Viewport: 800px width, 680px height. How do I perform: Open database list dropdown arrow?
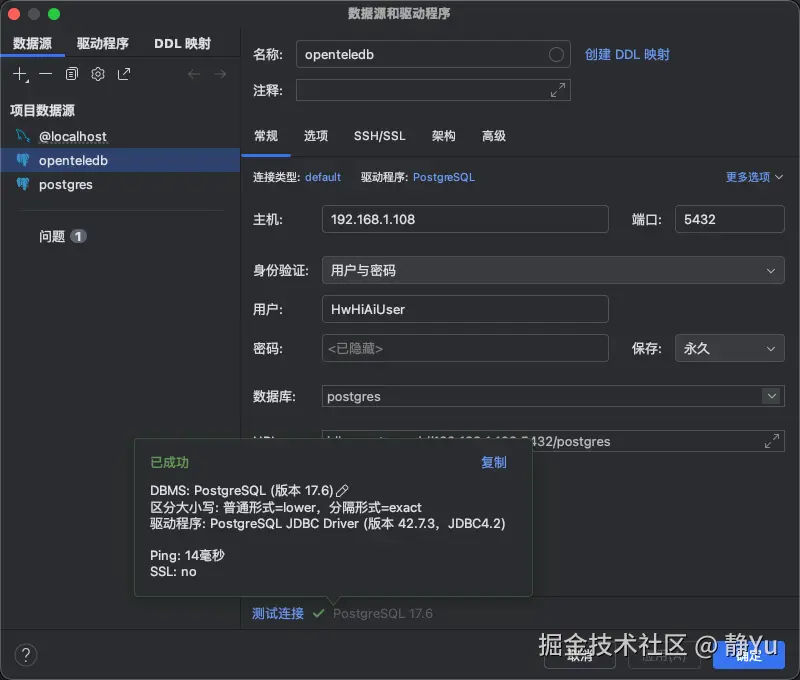(x=772, y=396)
